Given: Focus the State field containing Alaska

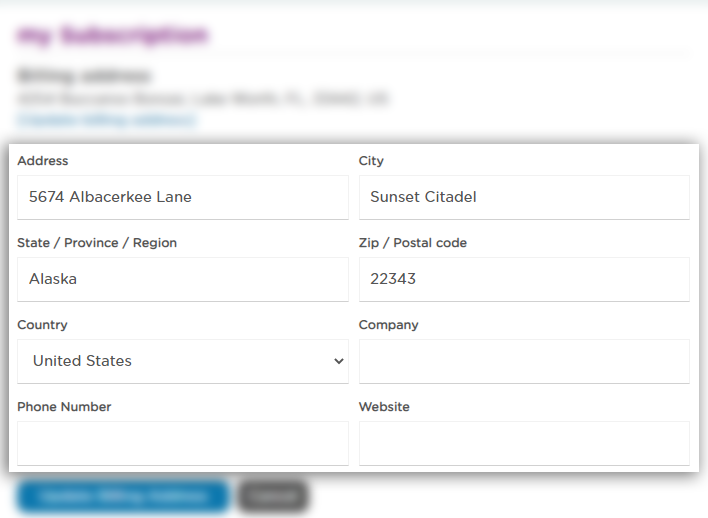Looking at the screenshot, I should pyautogui.click(x=182, y=280).
